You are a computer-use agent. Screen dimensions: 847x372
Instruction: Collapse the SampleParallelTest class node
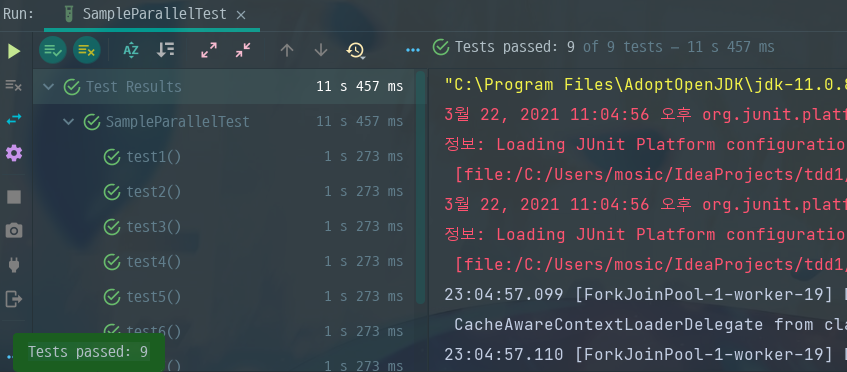pos(69,121)
